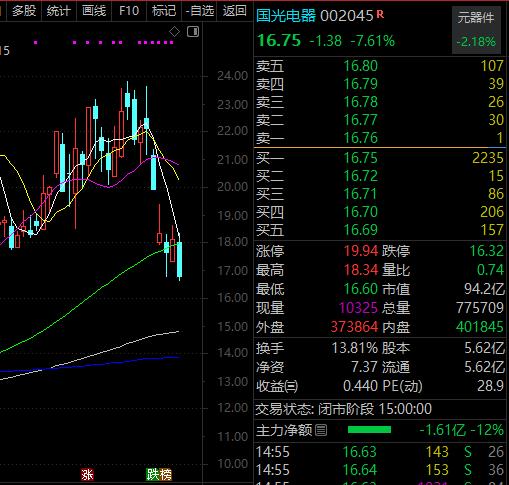The height and width of the screenshot is (485, 509).
Task: Click the current price 16.75 header
Action: pyautogui.click(x=279, y=40)
